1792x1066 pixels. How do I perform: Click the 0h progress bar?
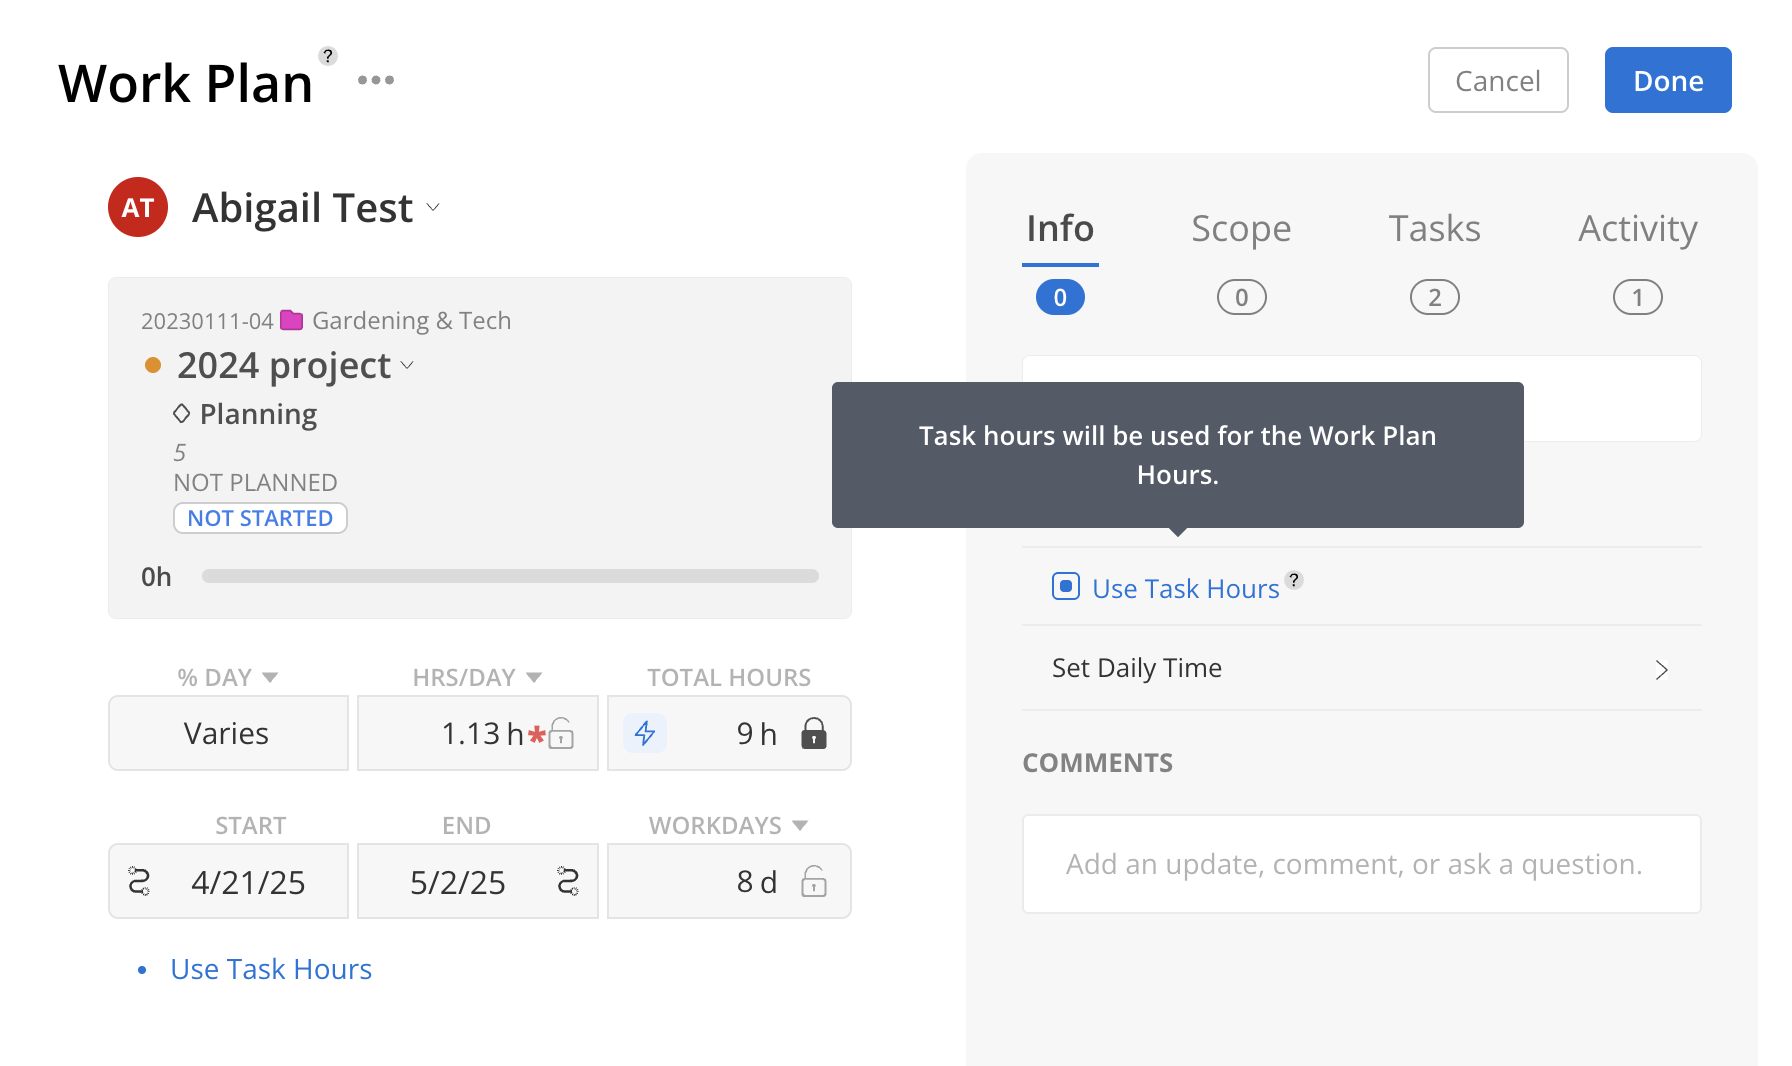click(510, 576)
